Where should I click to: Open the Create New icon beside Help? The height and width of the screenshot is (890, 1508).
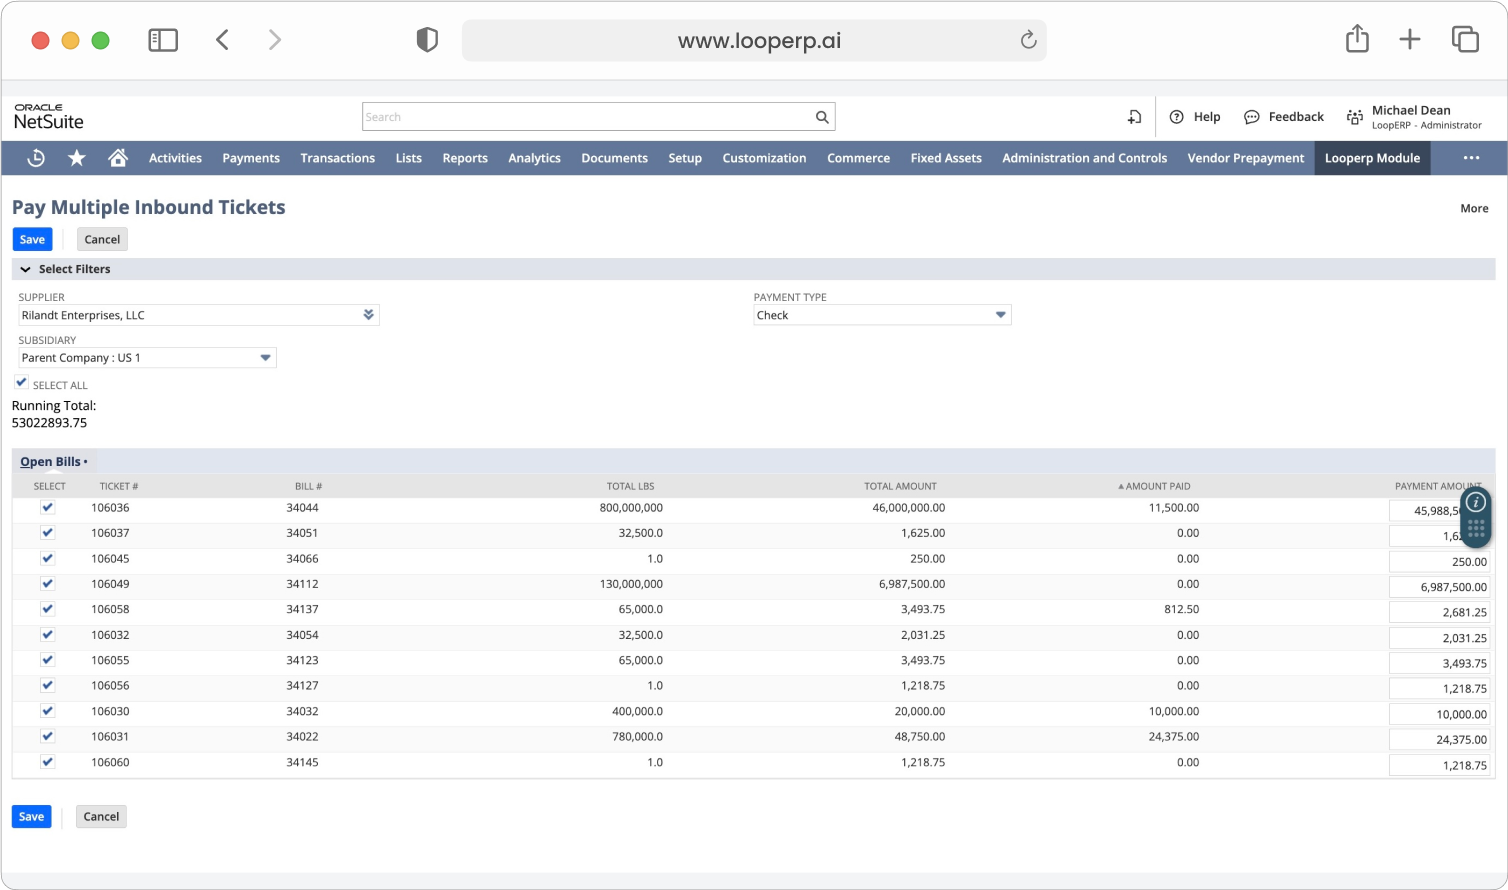point(1134,117)
